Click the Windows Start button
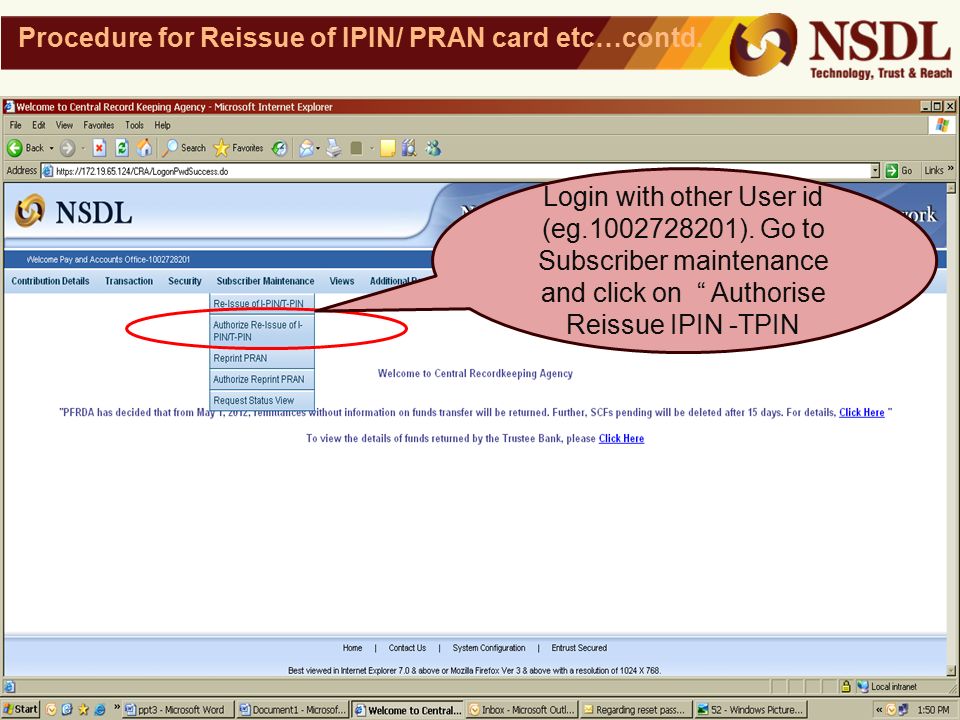Viewport: 960px width, 720px height. click(21, 710)
